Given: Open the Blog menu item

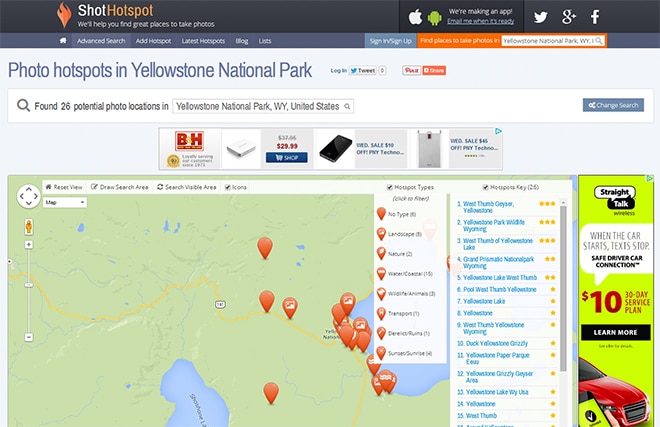Looking at the screenshot, I should [242, 41].
